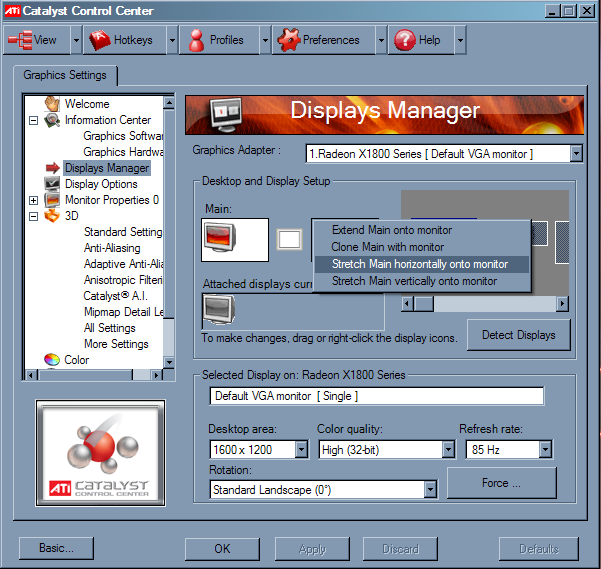601x569 pixels.
Task: Click the Color wheel icon
Action: [x=52, y=359]
